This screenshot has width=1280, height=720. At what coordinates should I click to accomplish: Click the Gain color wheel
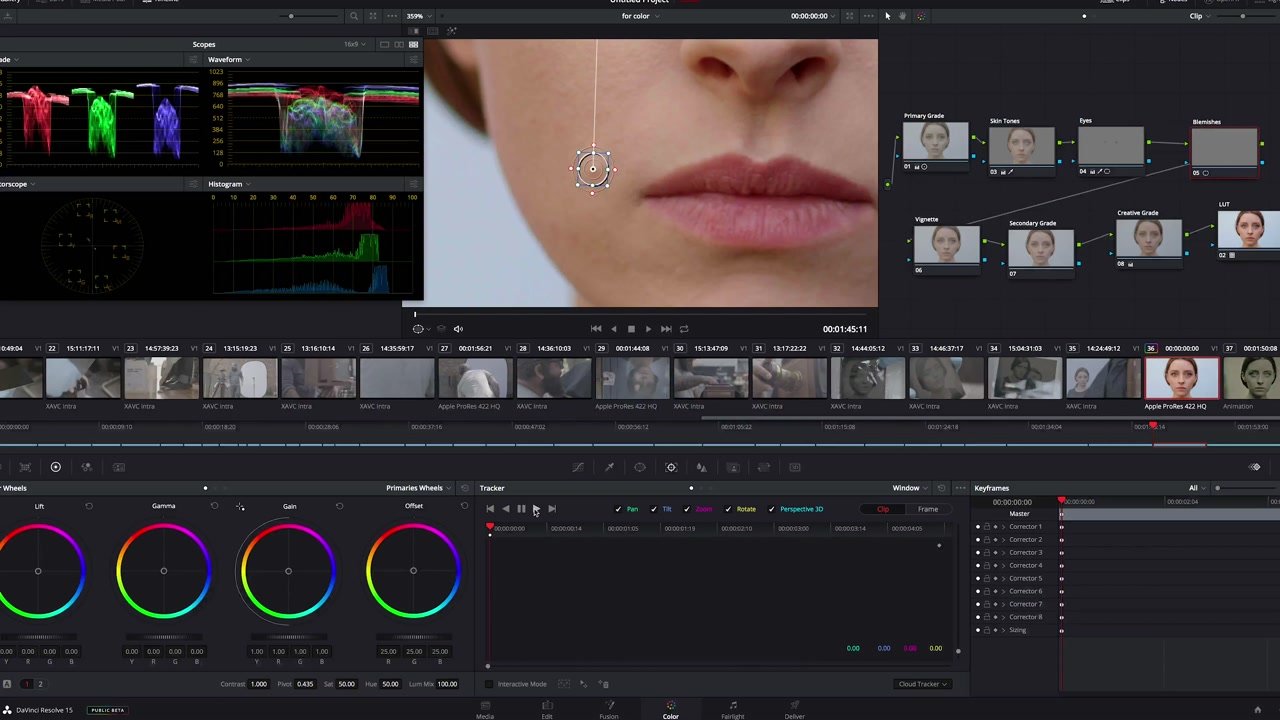click(x=288, y=571)
